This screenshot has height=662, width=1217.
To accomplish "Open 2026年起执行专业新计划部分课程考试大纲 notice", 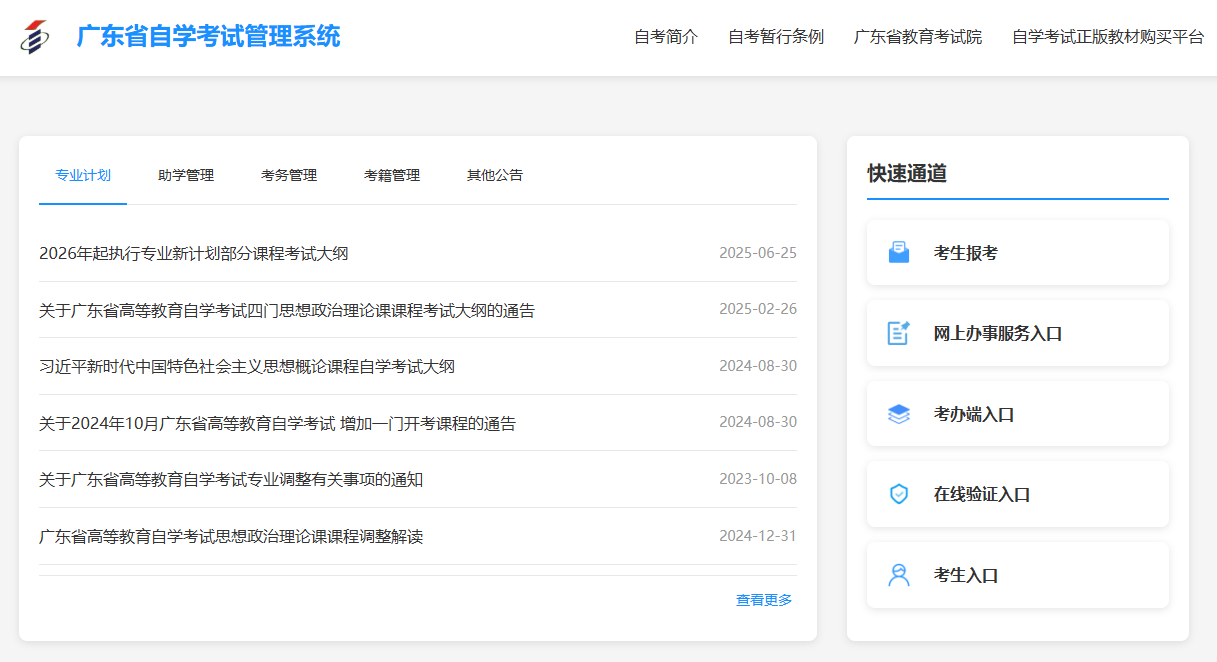I will click(x=194, y=254).
